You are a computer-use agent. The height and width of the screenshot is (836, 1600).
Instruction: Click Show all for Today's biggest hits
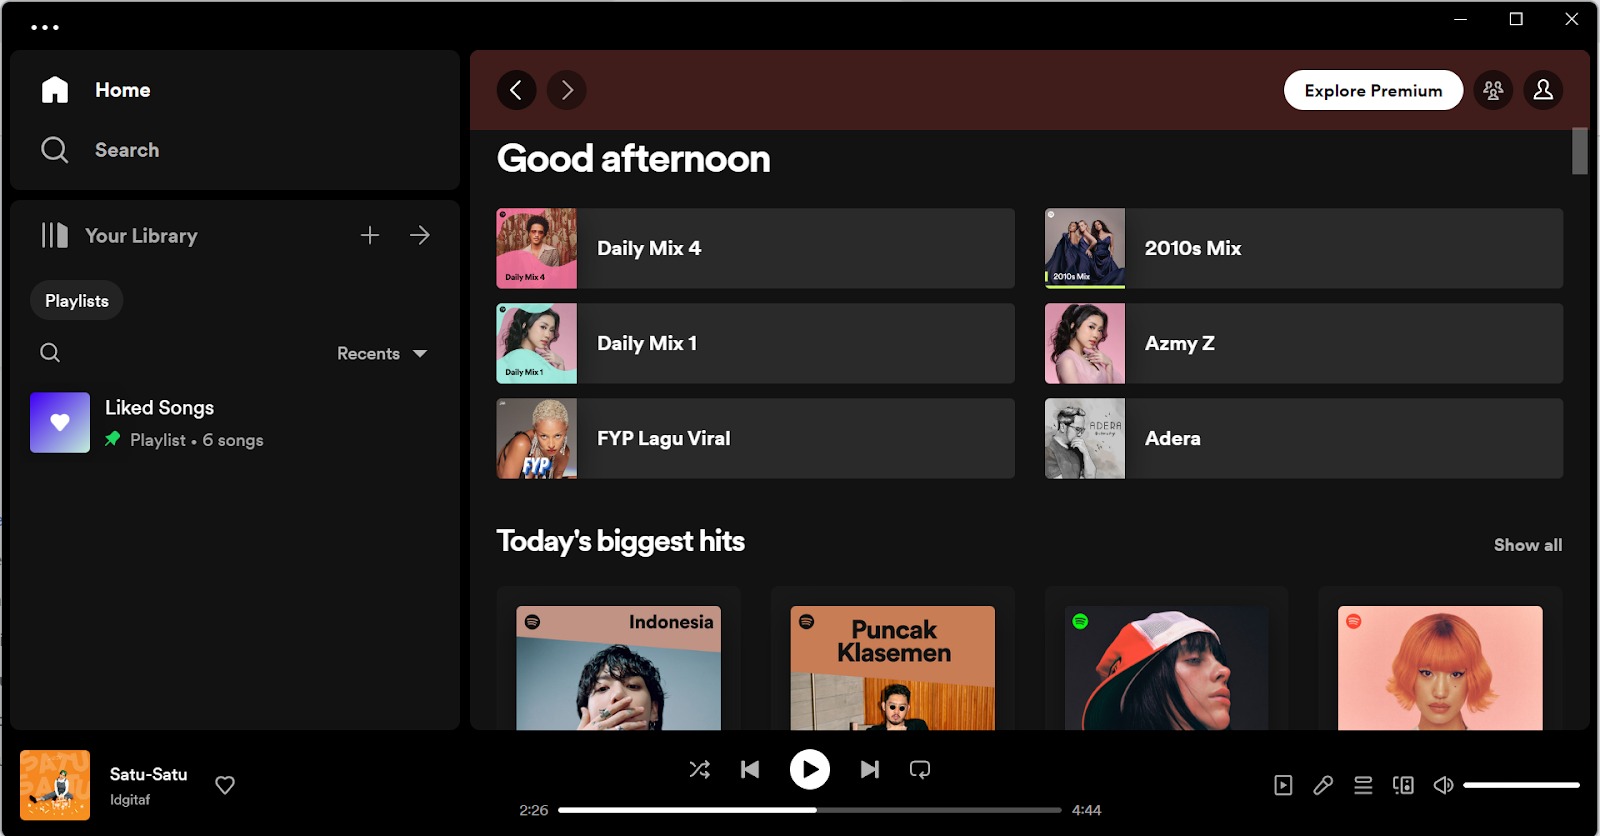coord(1527,545)
